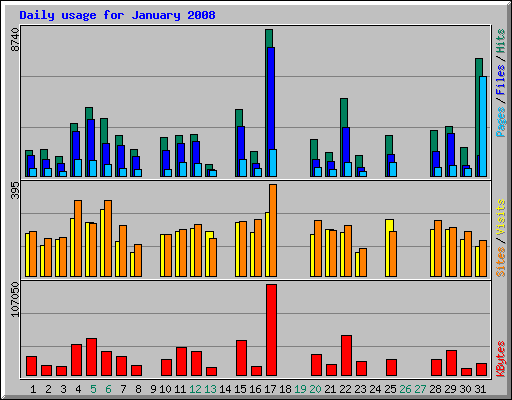Click the 'Sites' legend label

pos(501,262)
